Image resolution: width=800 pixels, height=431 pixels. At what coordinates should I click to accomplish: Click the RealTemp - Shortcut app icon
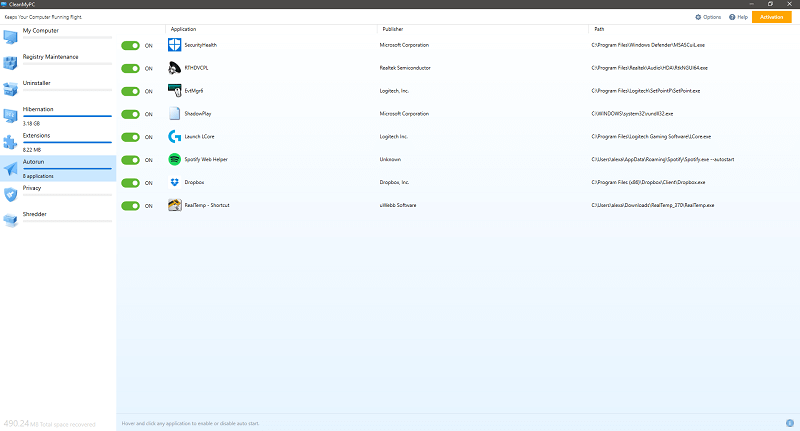174,205
